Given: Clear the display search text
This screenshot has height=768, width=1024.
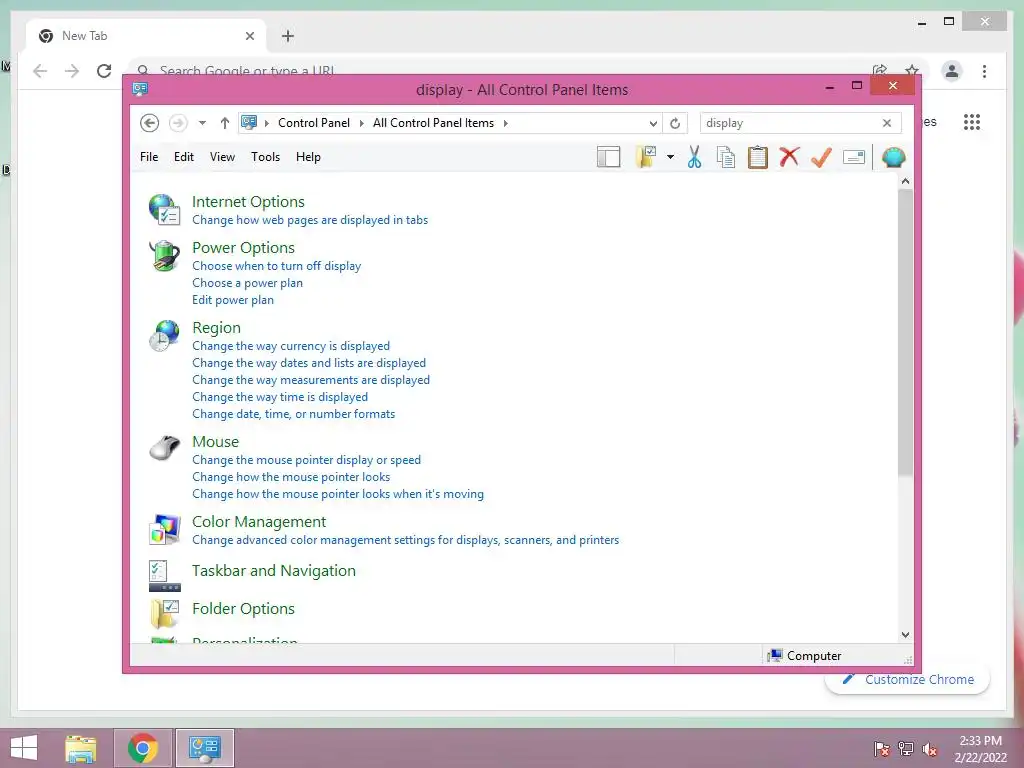Looking at the screenshot, I should pos(887,123).
